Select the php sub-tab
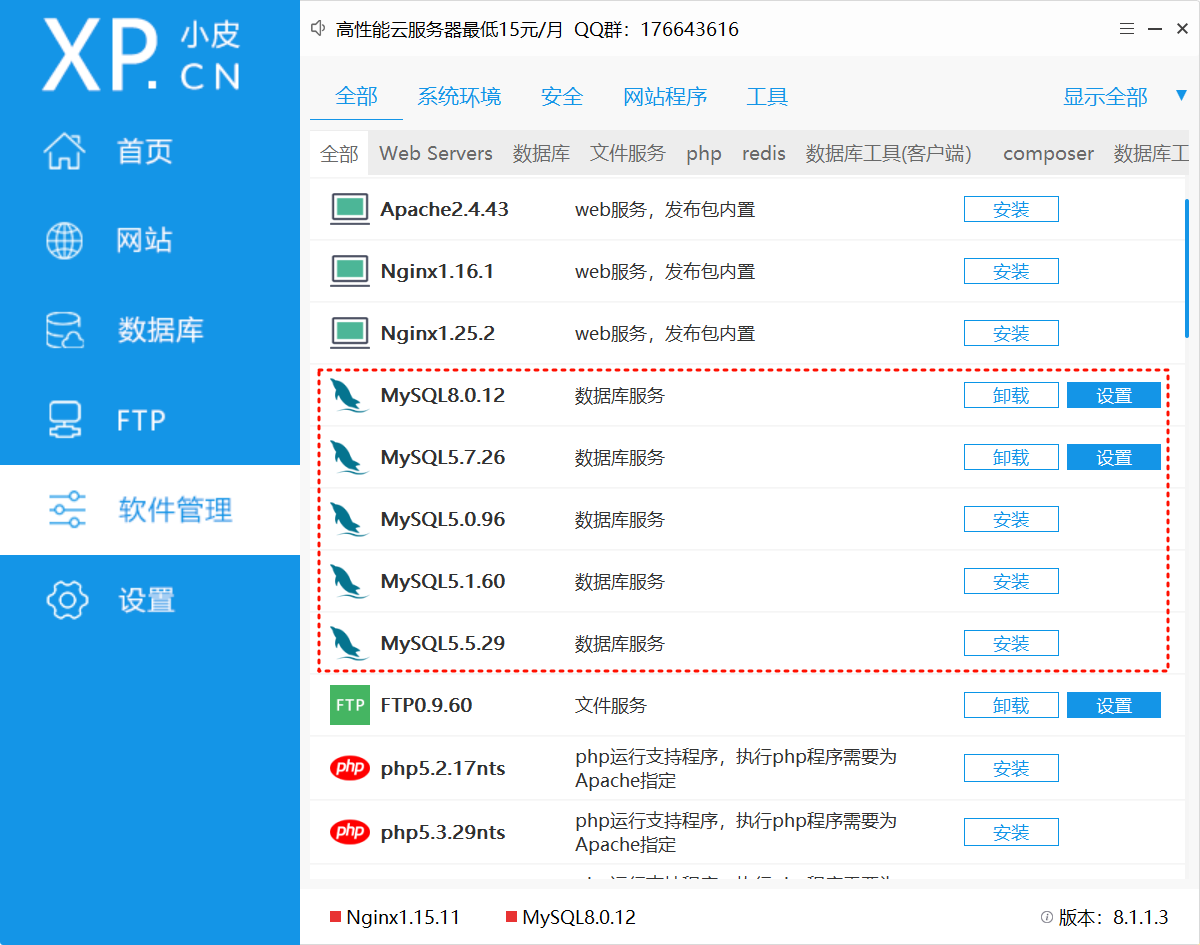 click(x=704, y=154)
